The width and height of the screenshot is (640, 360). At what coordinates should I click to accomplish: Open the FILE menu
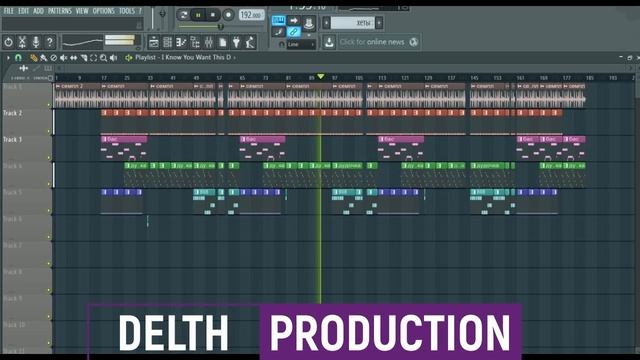9,11
